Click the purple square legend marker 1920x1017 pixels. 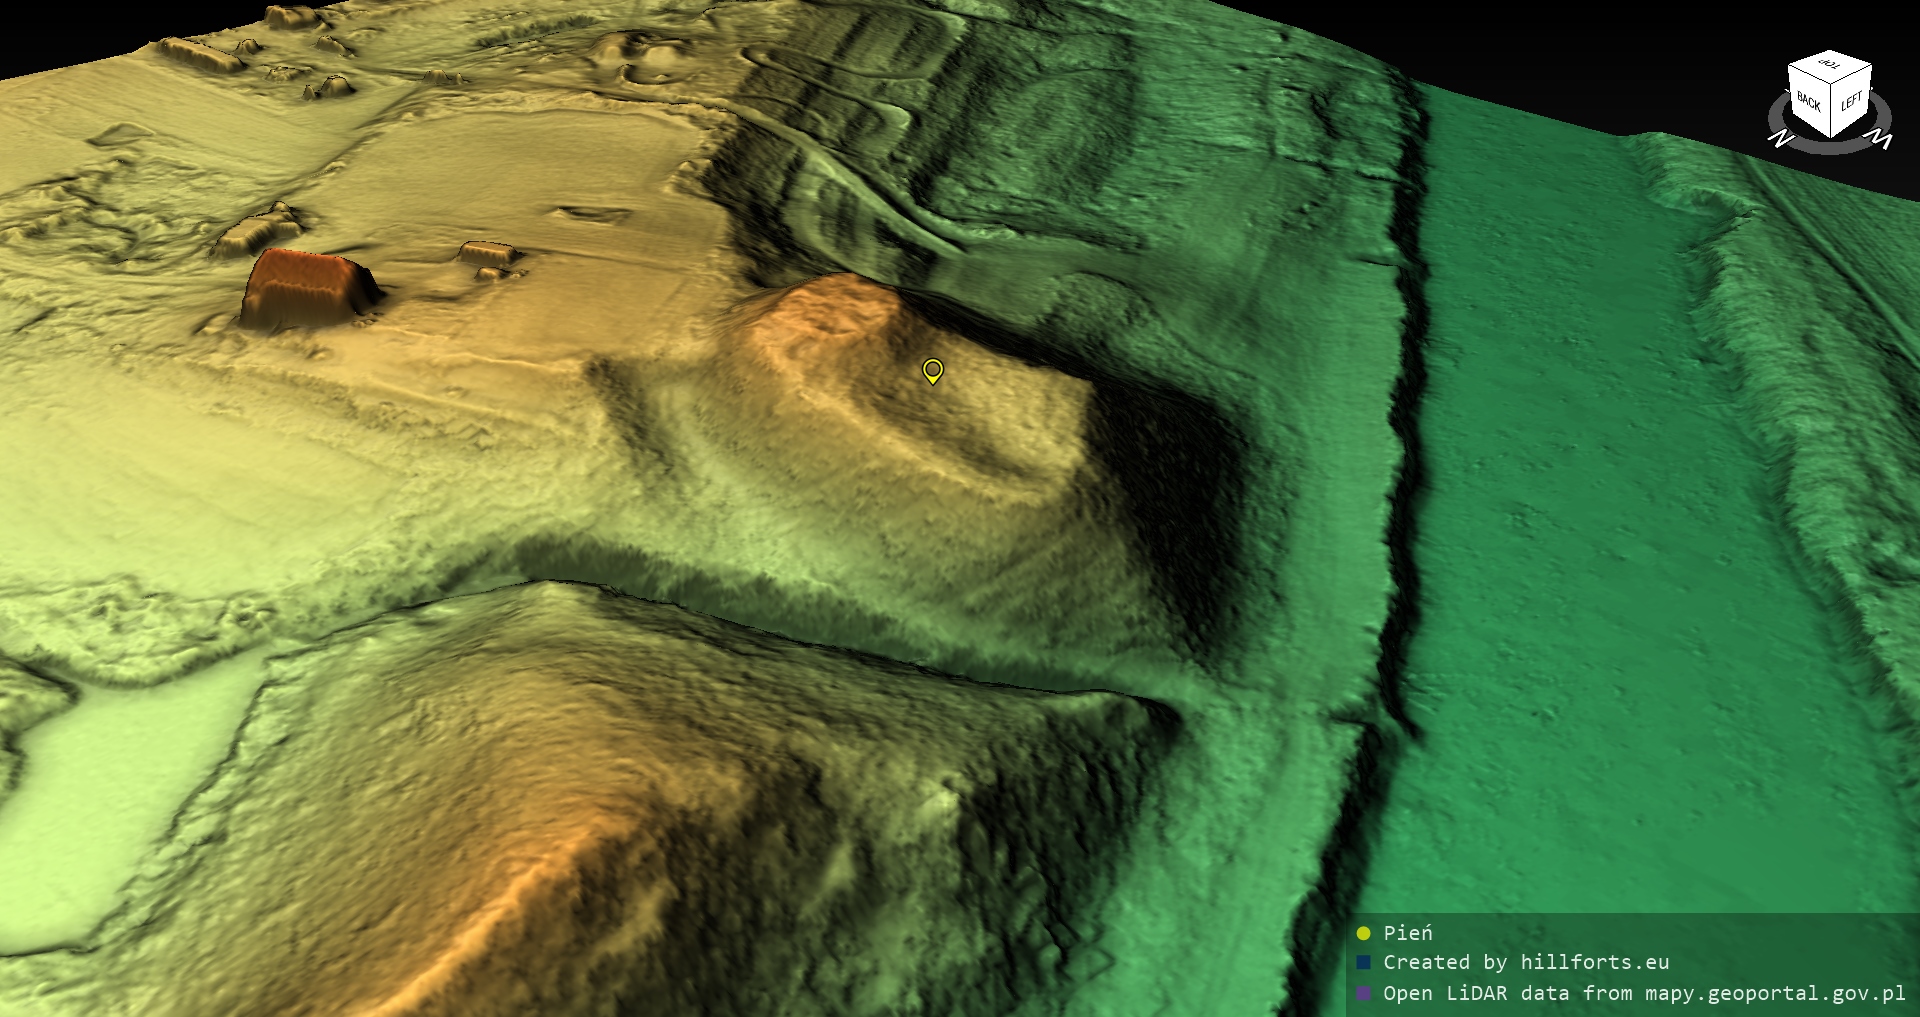point(1363,994)
